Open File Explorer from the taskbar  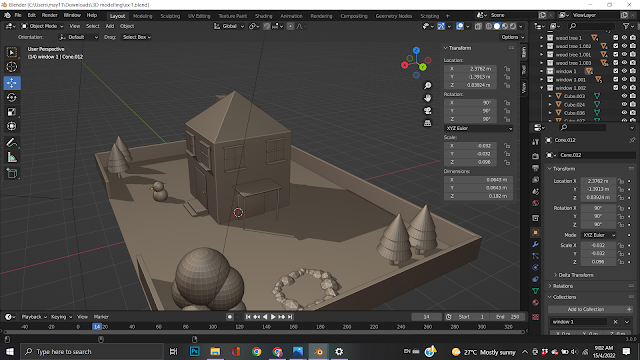click(x=215, y=351)
